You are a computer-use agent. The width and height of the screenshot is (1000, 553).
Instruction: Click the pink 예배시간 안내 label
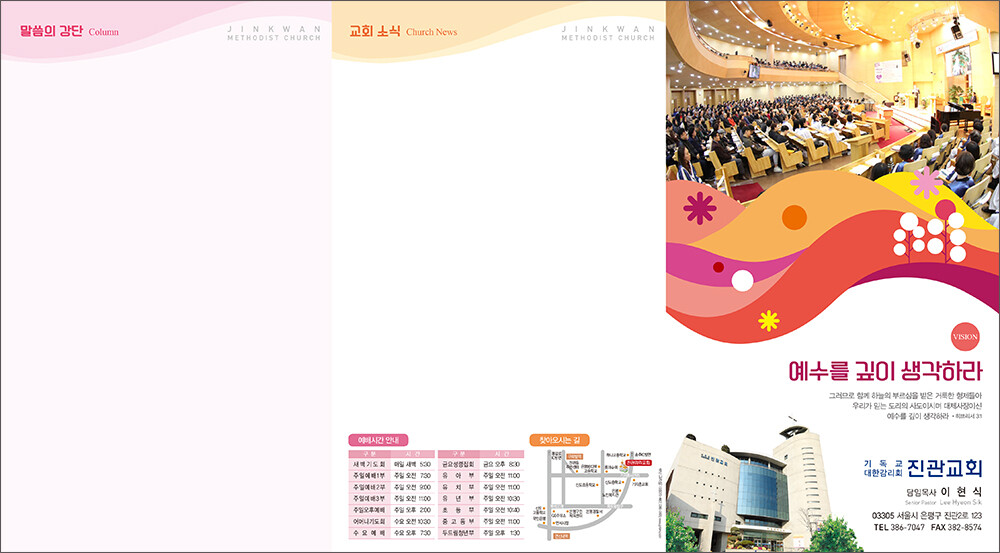point(378,440)
